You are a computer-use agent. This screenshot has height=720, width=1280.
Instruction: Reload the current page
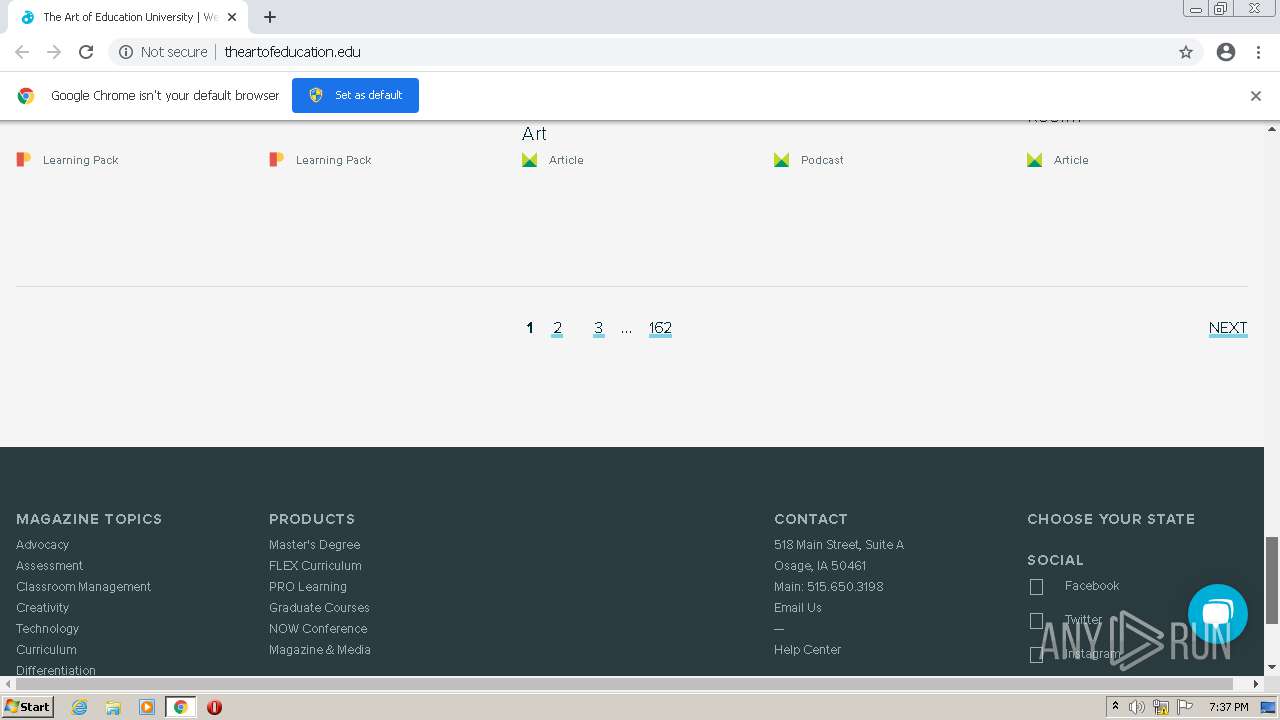point(86,52)
